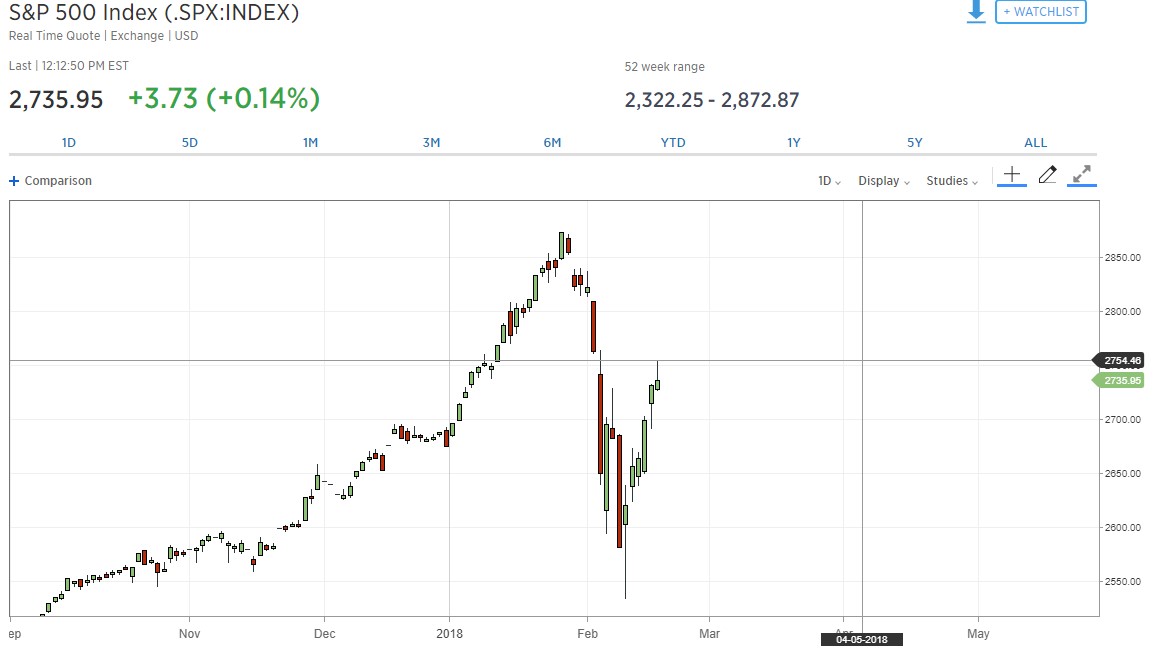Click the 2754.46 crosshair price label
Viewport: 1167px width, 662px height.
[1123, 360]
